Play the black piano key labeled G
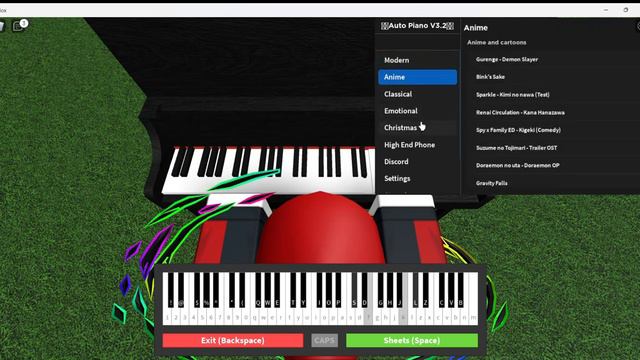The height and width of the screenshot is (360, 640). tap(381, 290)
